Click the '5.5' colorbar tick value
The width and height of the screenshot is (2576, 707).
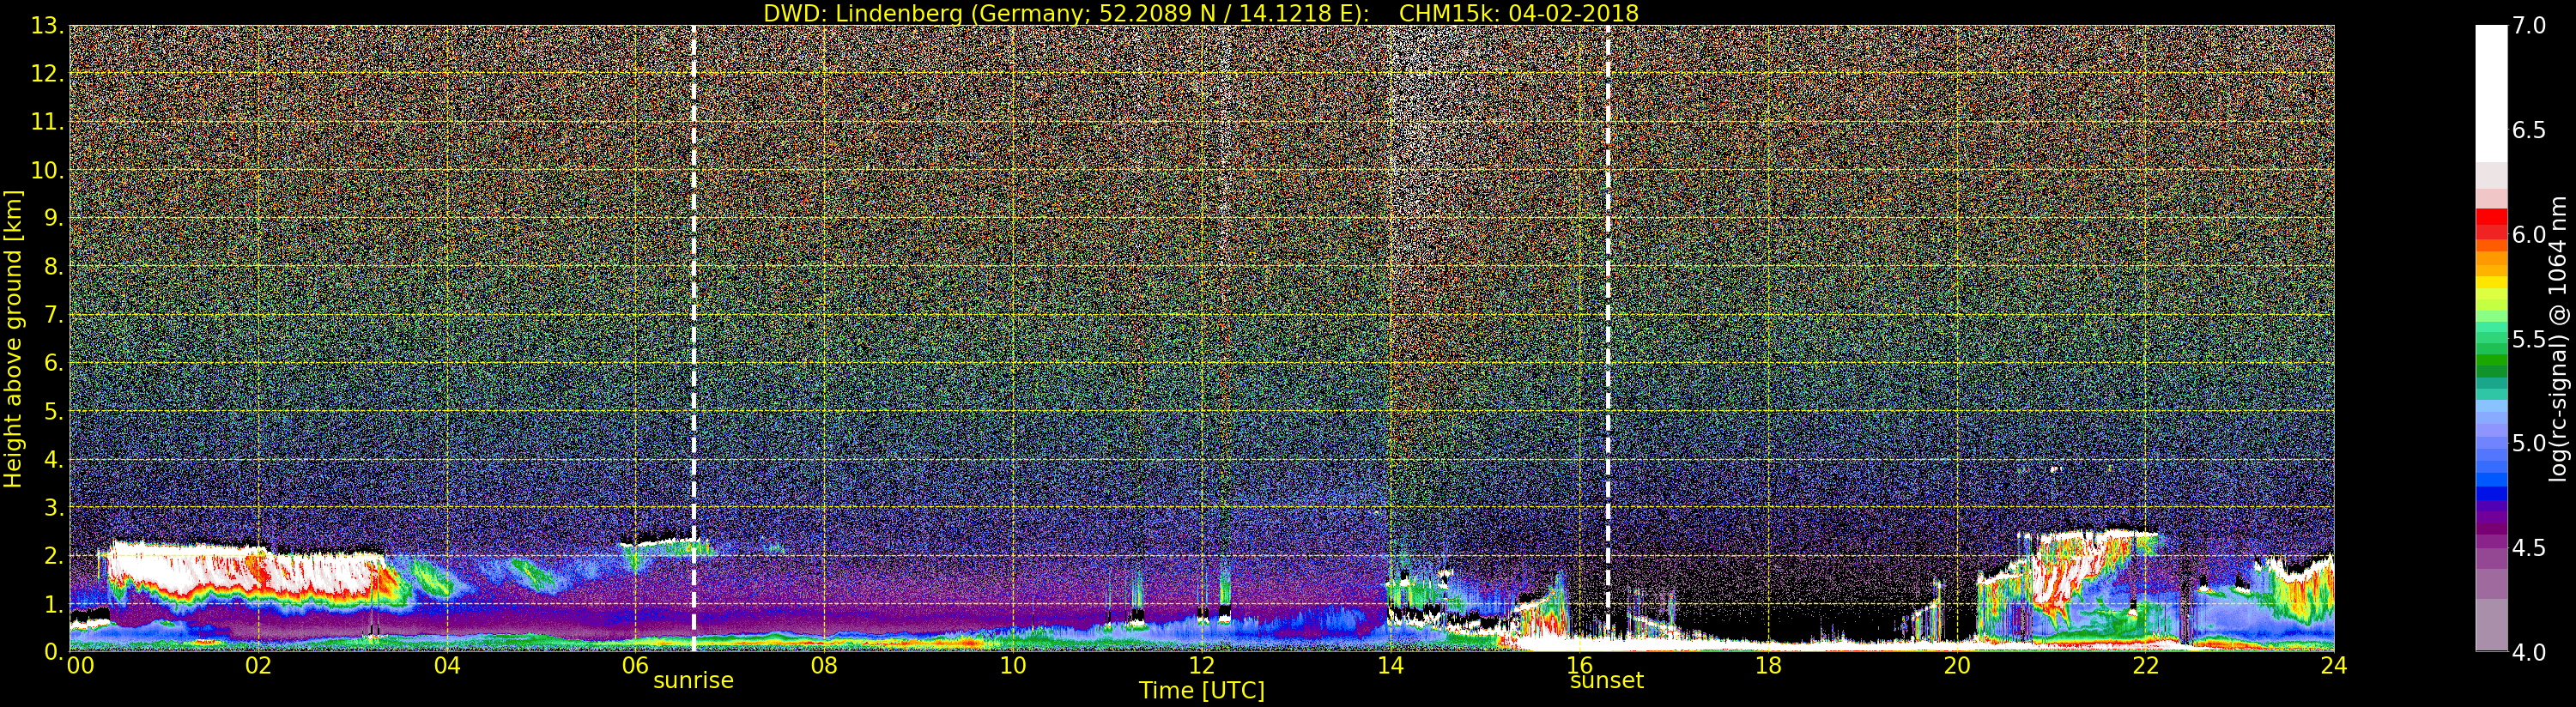(2529, 339)
